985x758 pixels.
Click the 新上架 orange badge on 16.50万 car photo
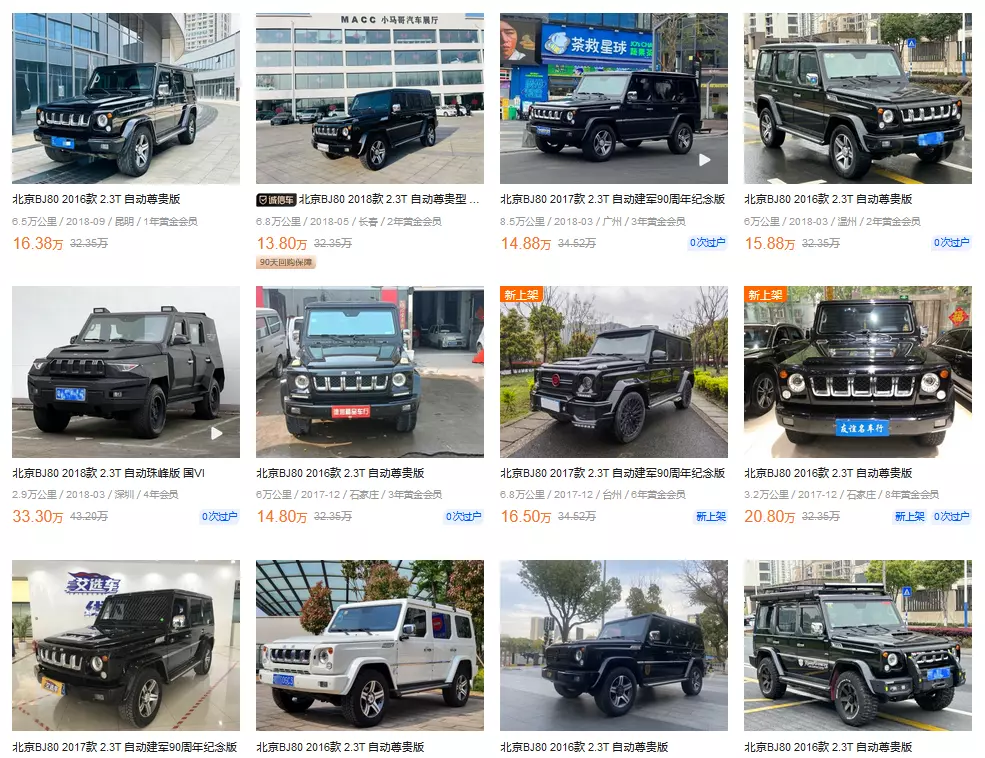(521, 295)
